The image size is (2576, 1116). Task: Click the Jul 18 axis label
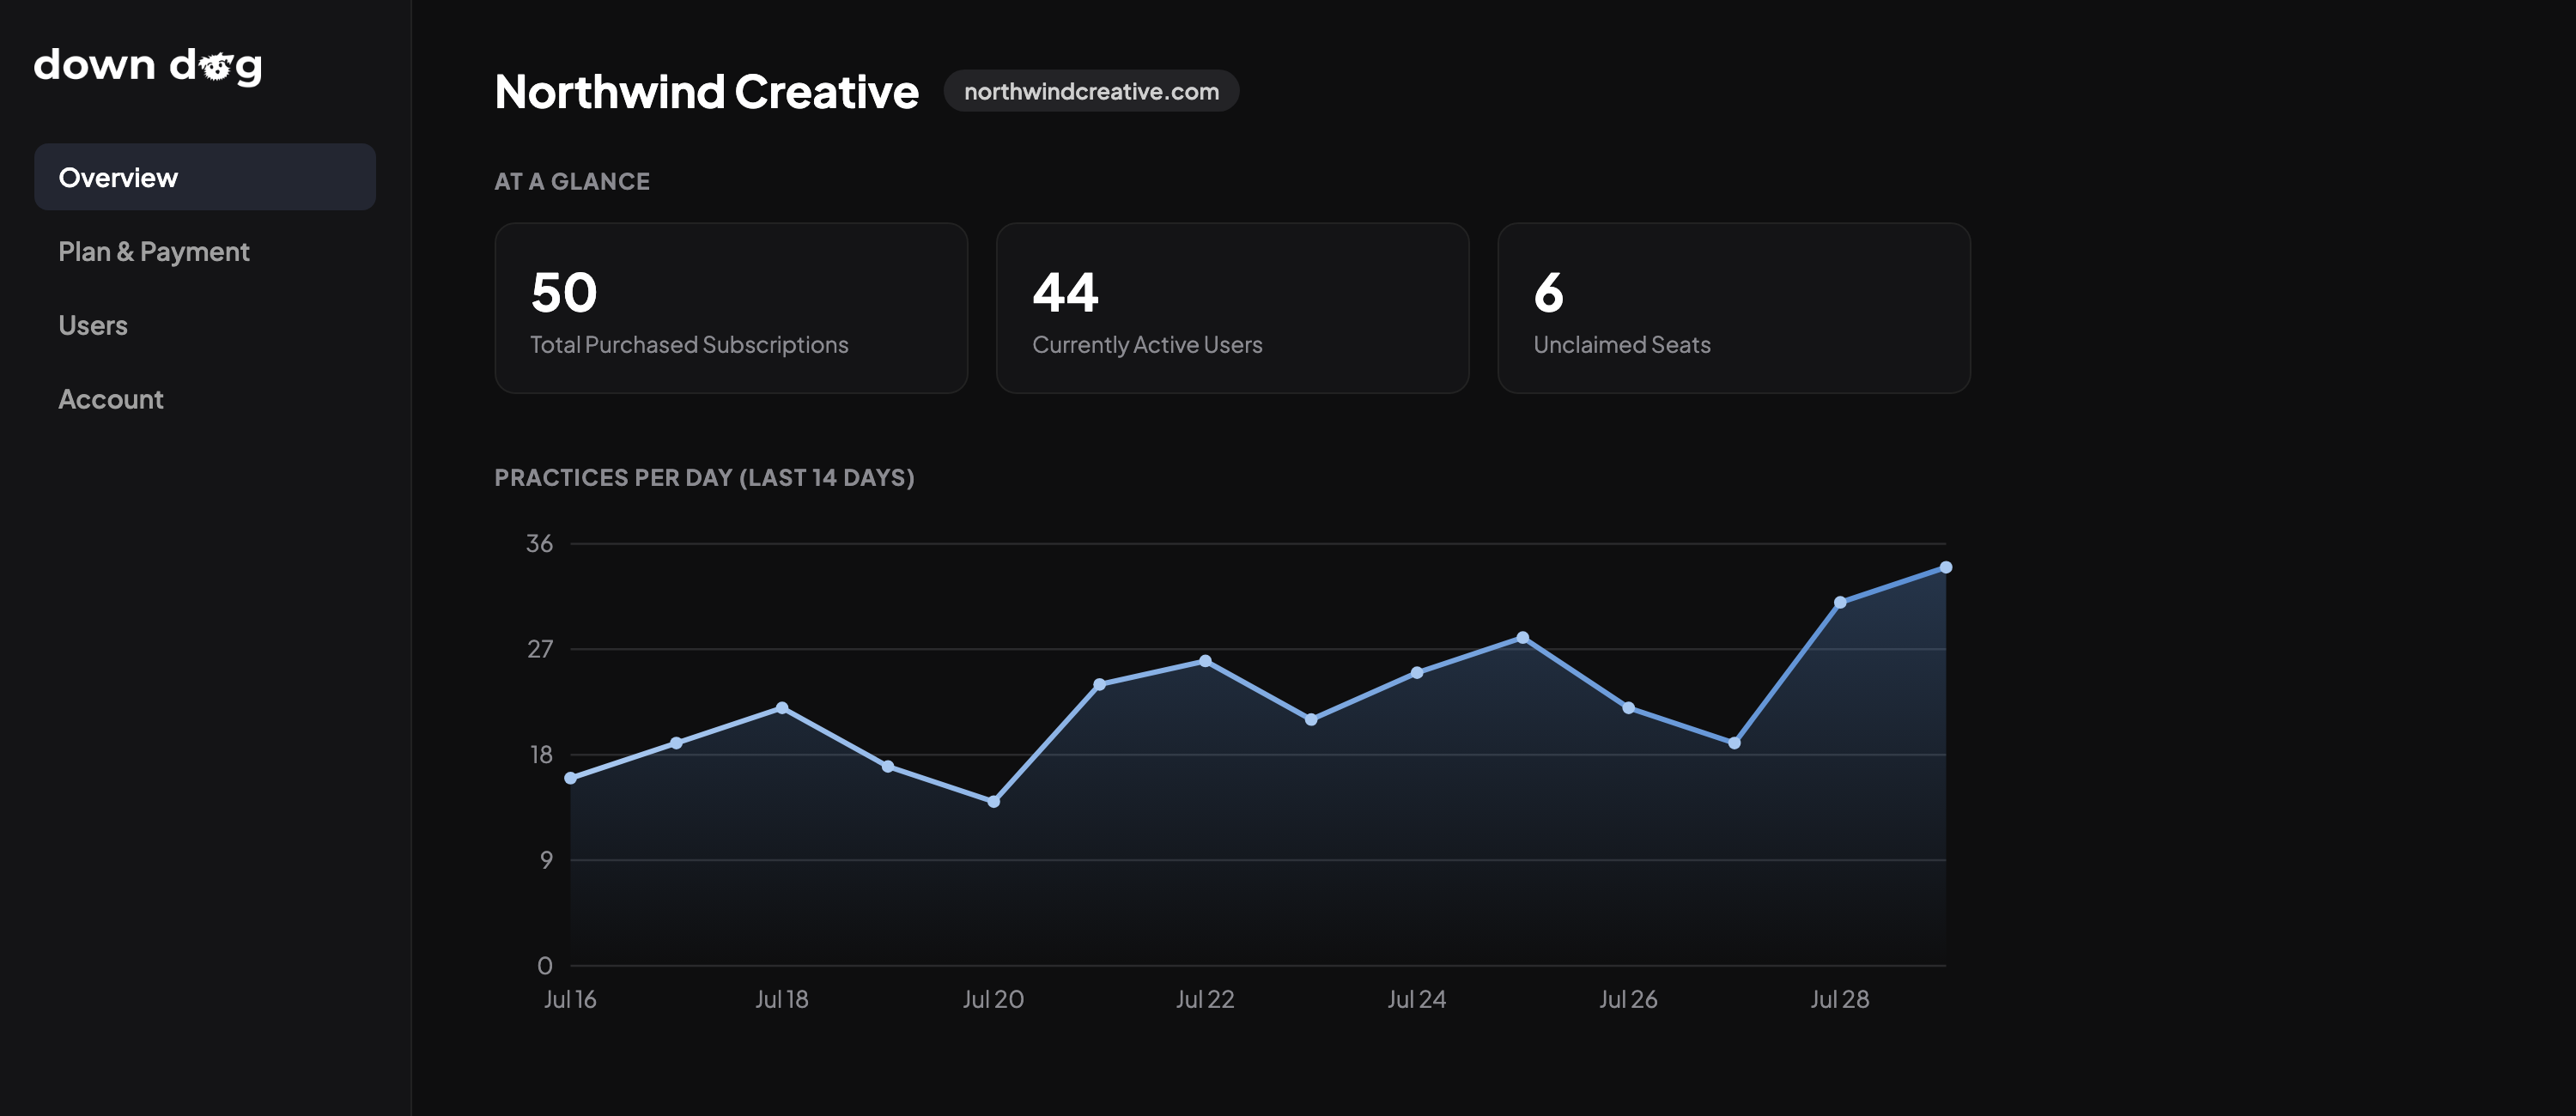[782, 999]
